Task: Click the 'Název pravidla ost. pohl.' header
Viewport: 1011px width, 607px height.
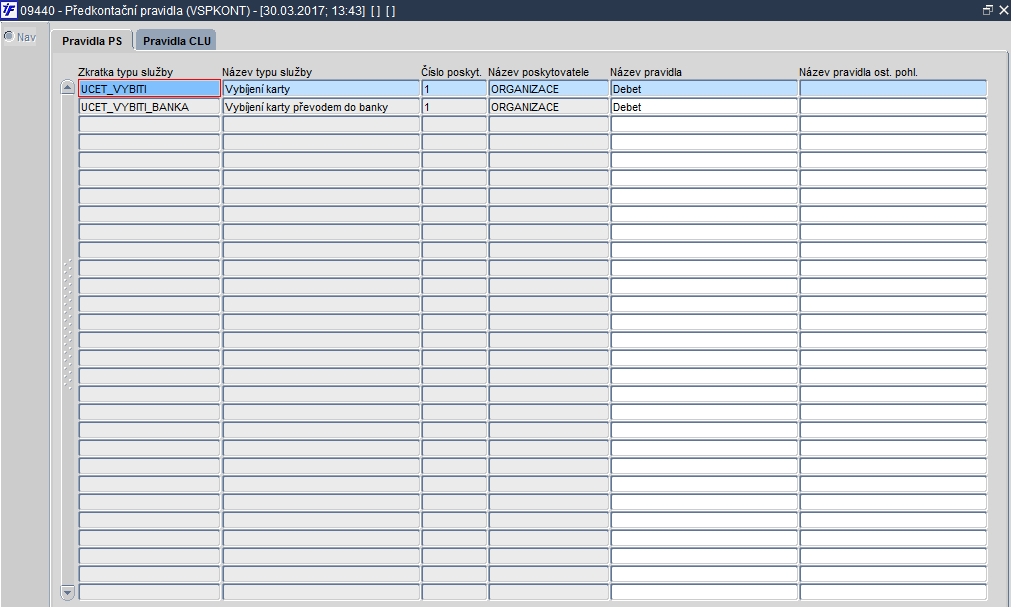Action: (858, 72)
